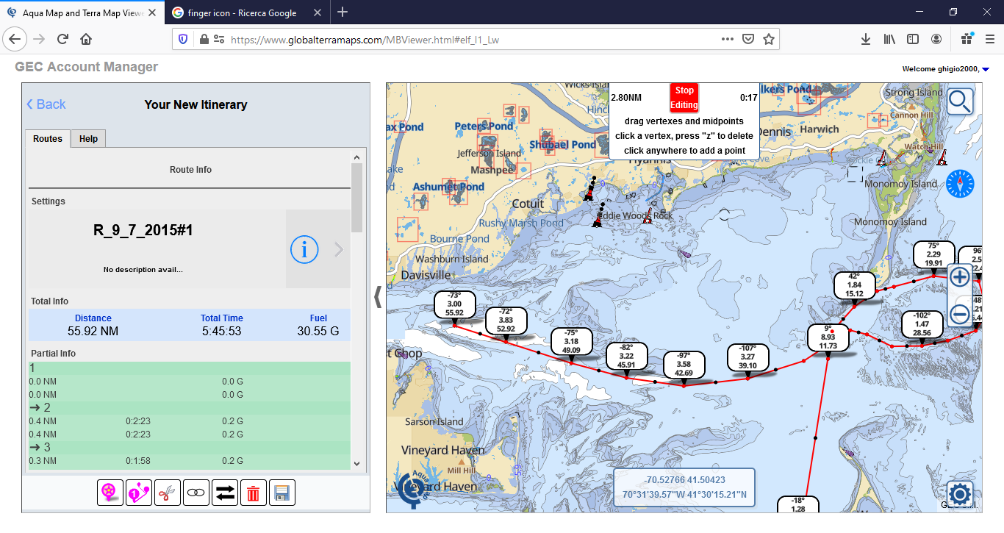The width and height of the screenshot is (1004, 533).
Task: Click the Distance value 55.92 NM
Action: 93,331
